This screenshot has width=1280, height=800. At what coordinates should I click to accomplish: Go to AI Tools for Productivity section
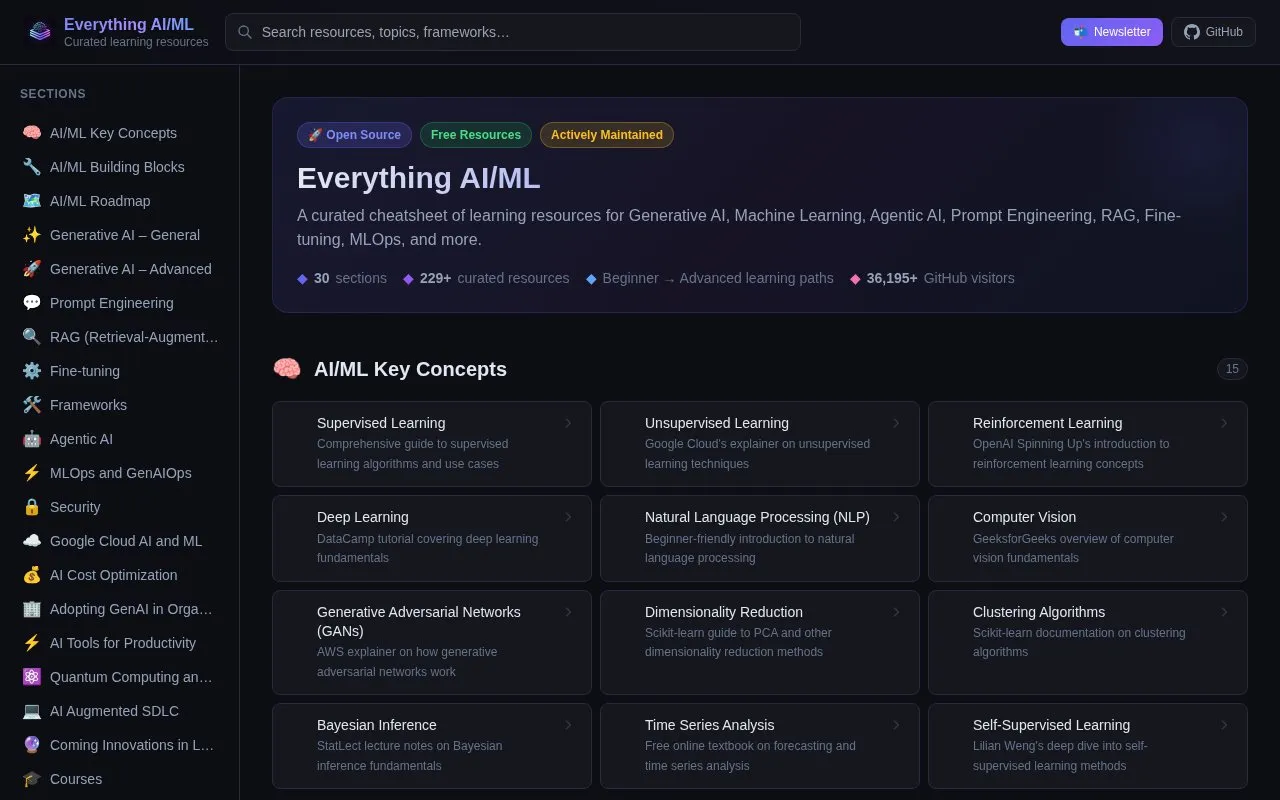[x=120, y=643]
